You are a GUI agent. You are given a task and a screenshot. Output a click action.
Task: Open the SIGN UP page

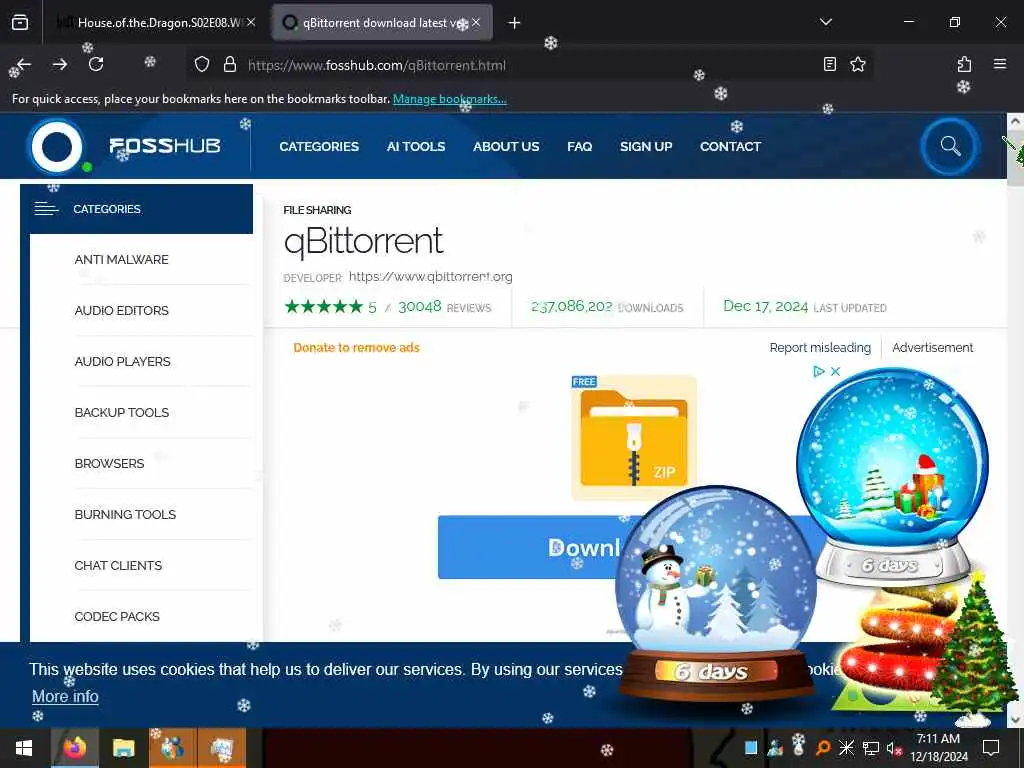coord(646,146)
